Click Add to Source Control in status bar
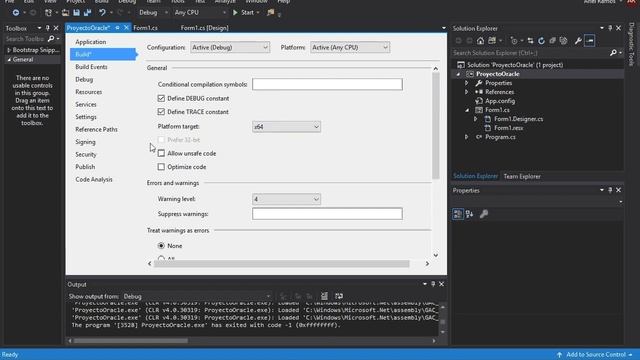Image resolution: width=640 pixels, height=360 pixels. point(596,355)
